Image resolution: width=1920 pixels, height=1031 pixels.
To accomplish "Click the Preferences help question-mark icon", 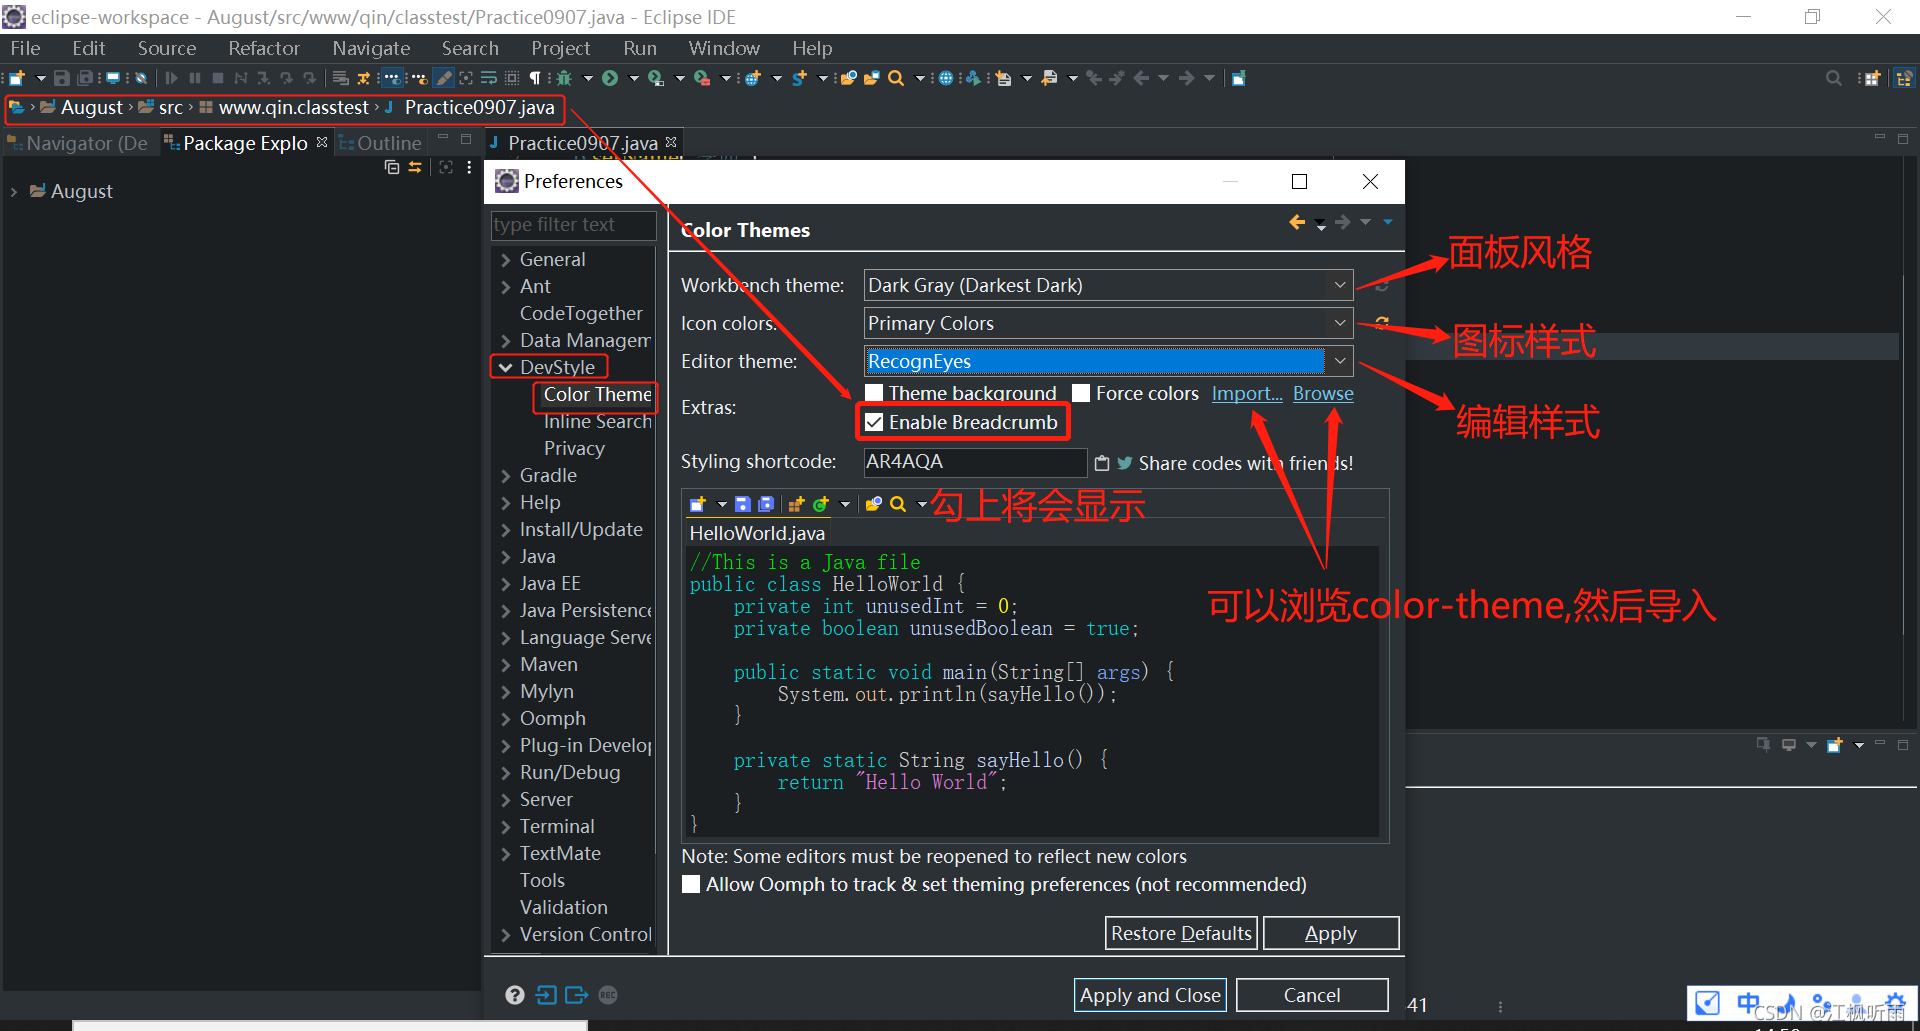I will pyautogui.click(x=515, y=995).
